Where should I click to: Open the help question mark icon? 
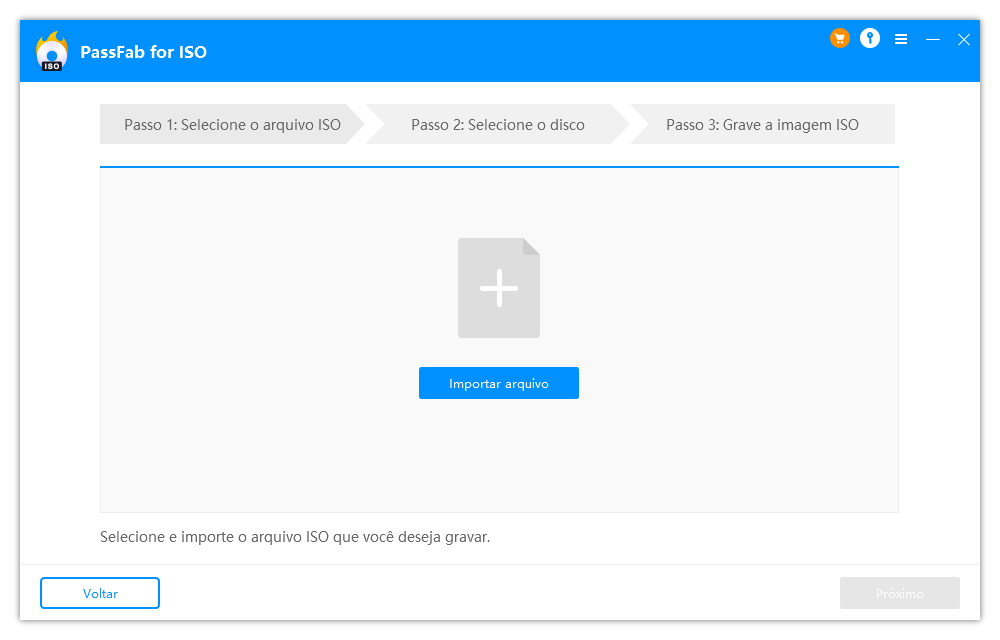click(869, 38)
